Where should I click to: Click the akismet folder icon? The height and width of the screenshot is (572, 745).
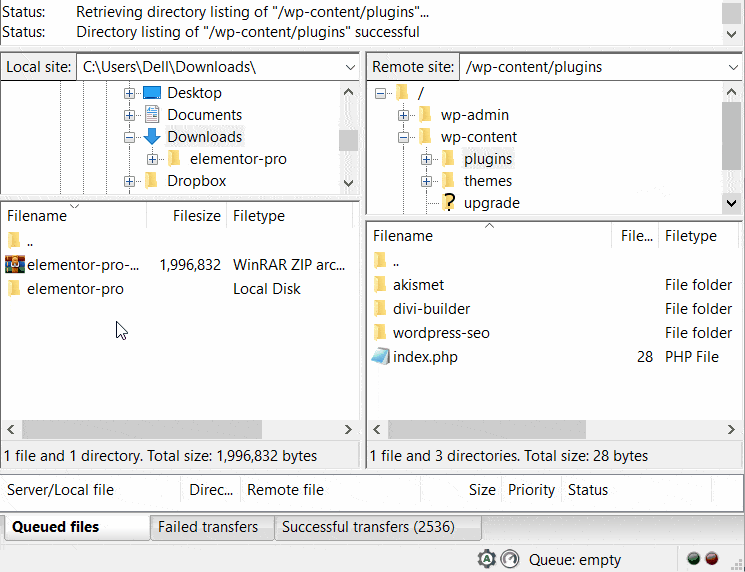click(380, 285)
